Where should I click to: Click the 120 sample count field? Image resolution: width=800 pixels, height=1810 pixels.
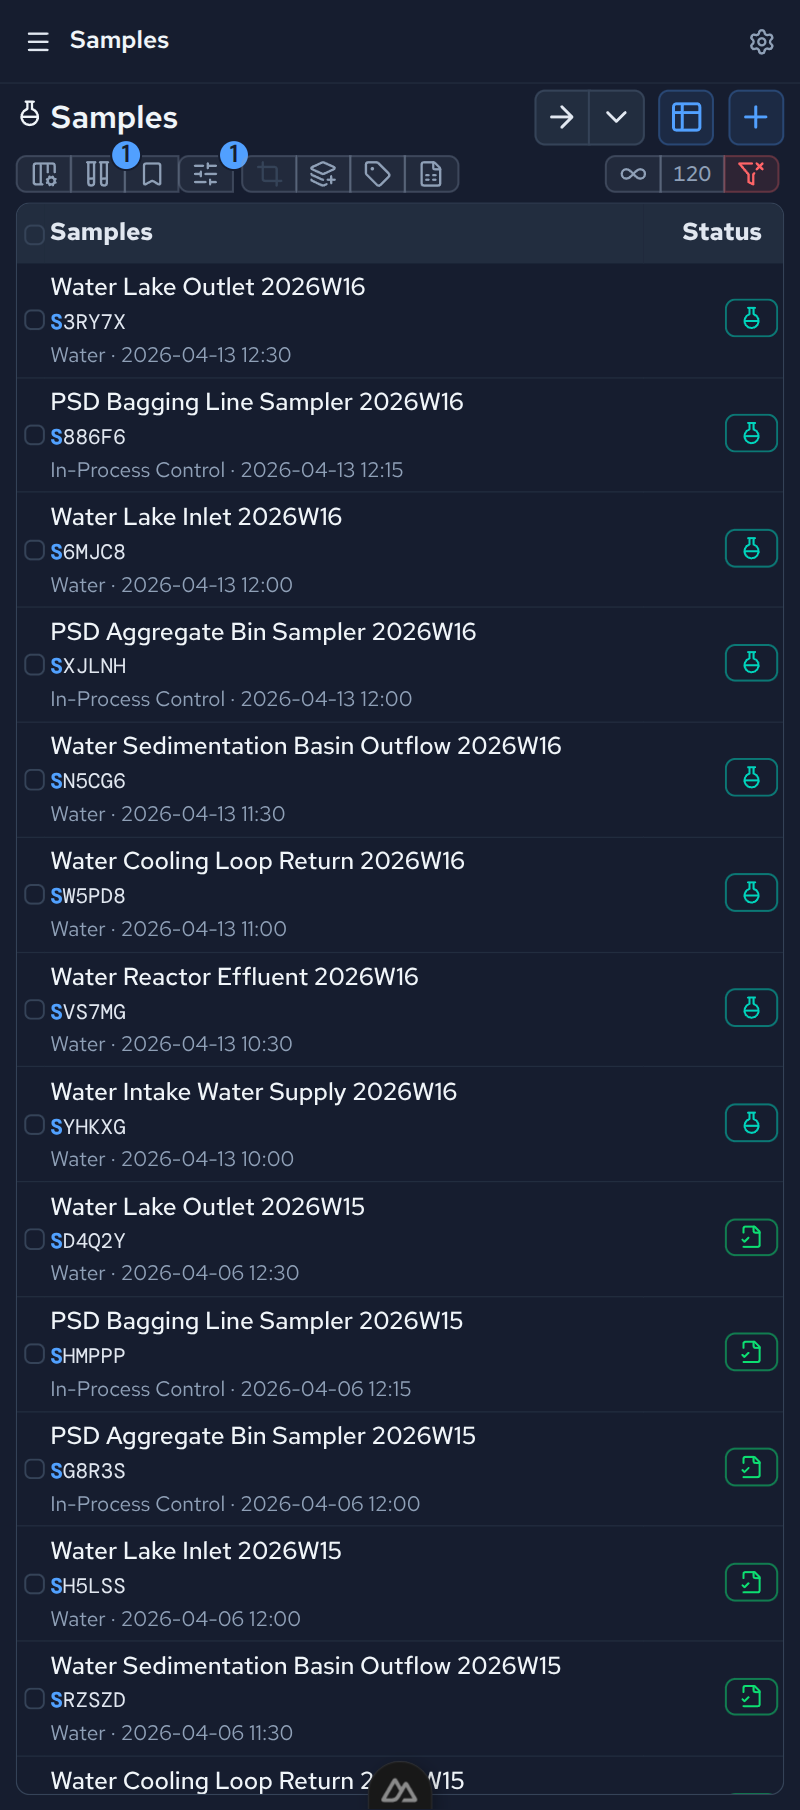coord(692,174)
